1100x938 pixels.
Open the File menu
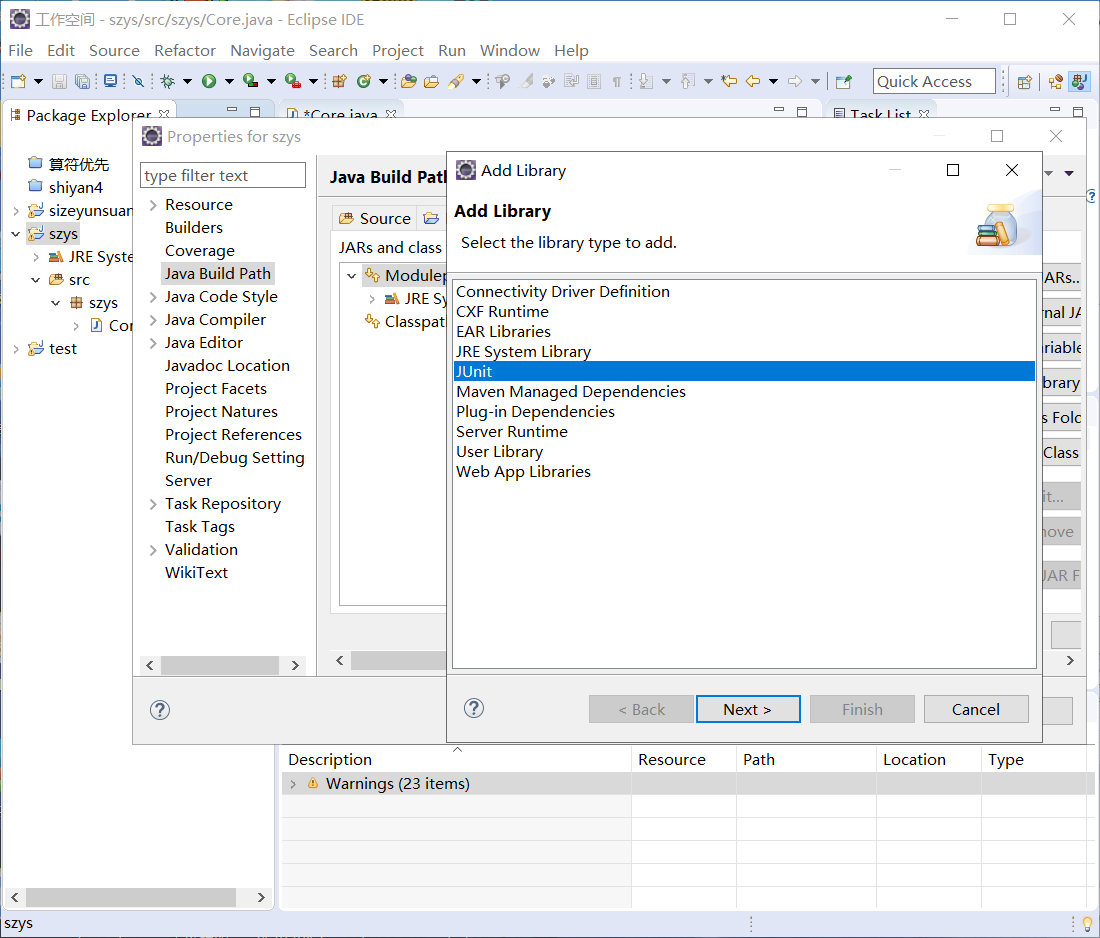[x=20, y=51]
